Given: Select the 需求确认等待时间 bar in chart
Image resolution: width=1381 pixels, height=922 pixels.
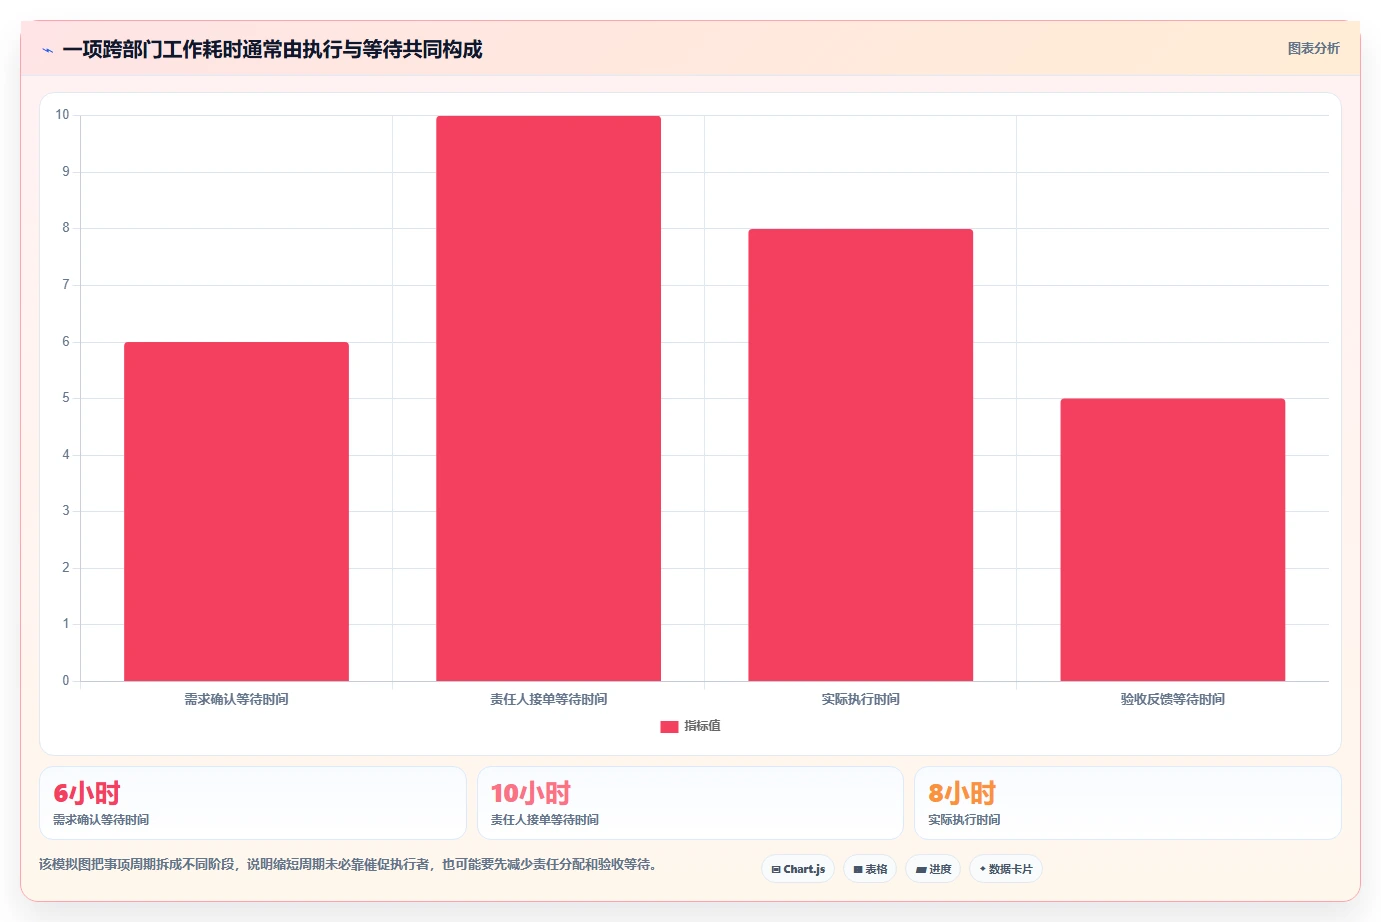Looking at the screenshot, I should [x=236, y=512].
